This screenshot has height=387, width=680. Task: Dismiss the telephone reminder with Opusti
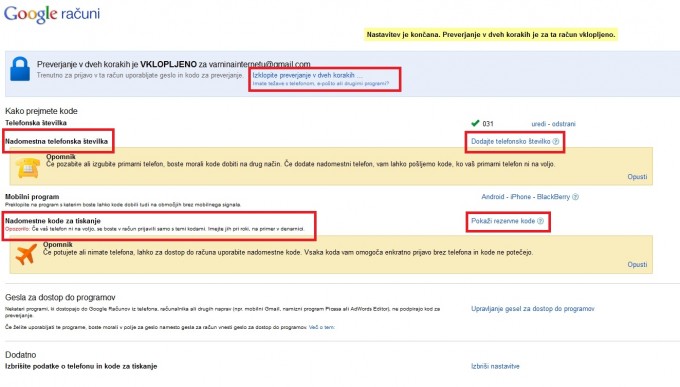pyautogui.click(x=637, y=177)
